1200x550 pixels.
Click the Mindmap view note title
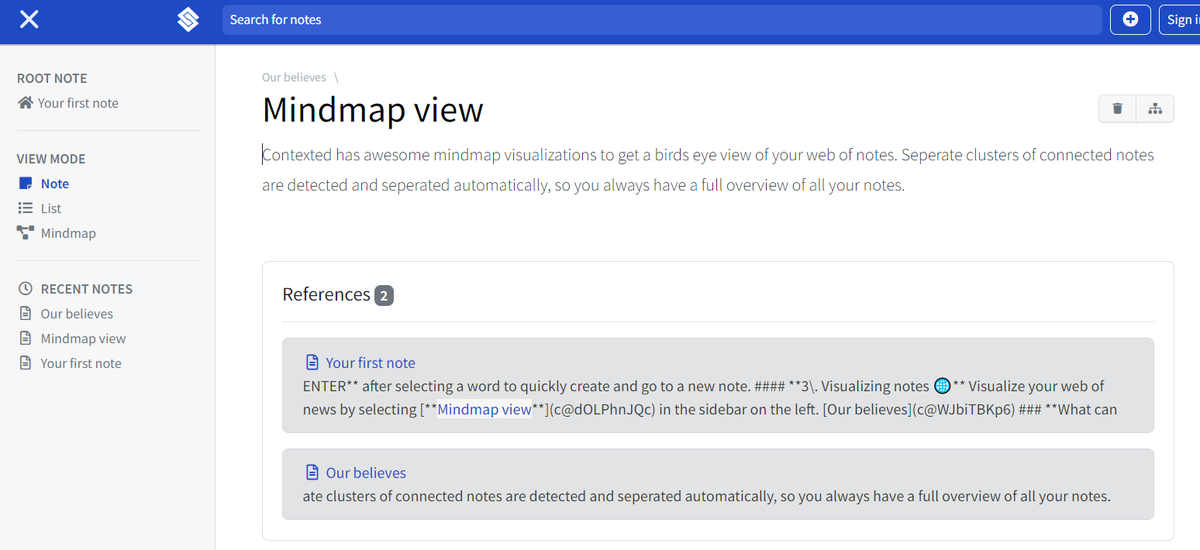[x=373, y=110]
